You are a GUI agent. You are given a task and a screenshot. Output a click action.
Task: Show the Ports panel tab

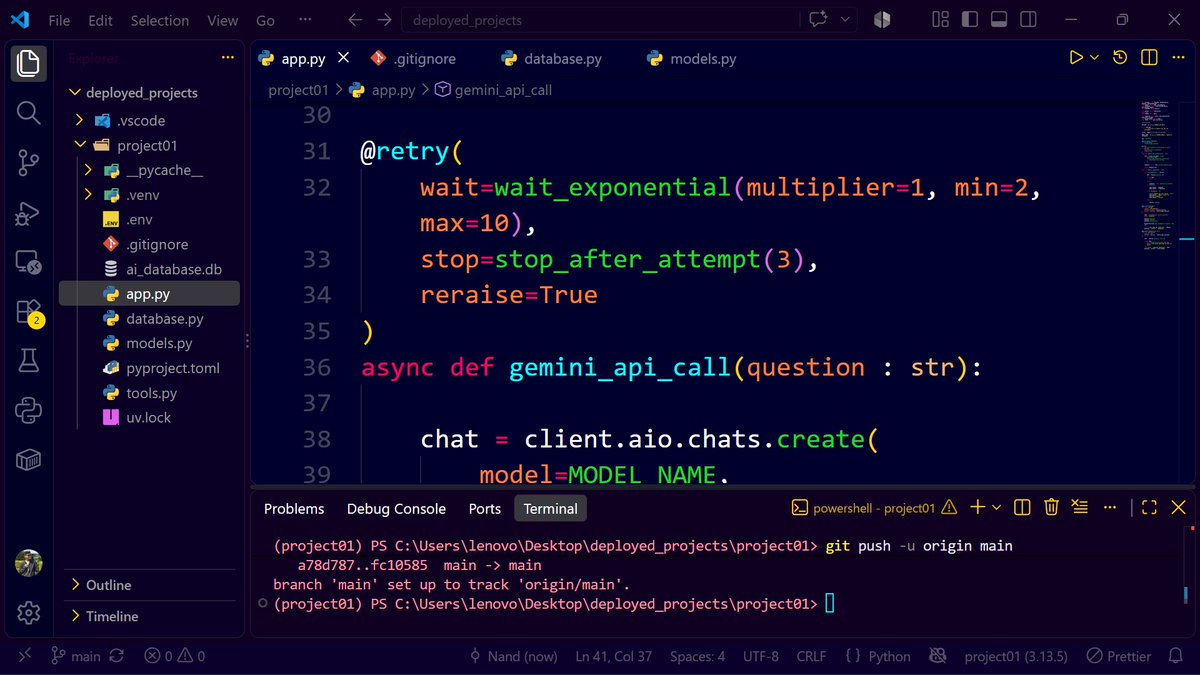pyautogui.click(x=485, y=509)
